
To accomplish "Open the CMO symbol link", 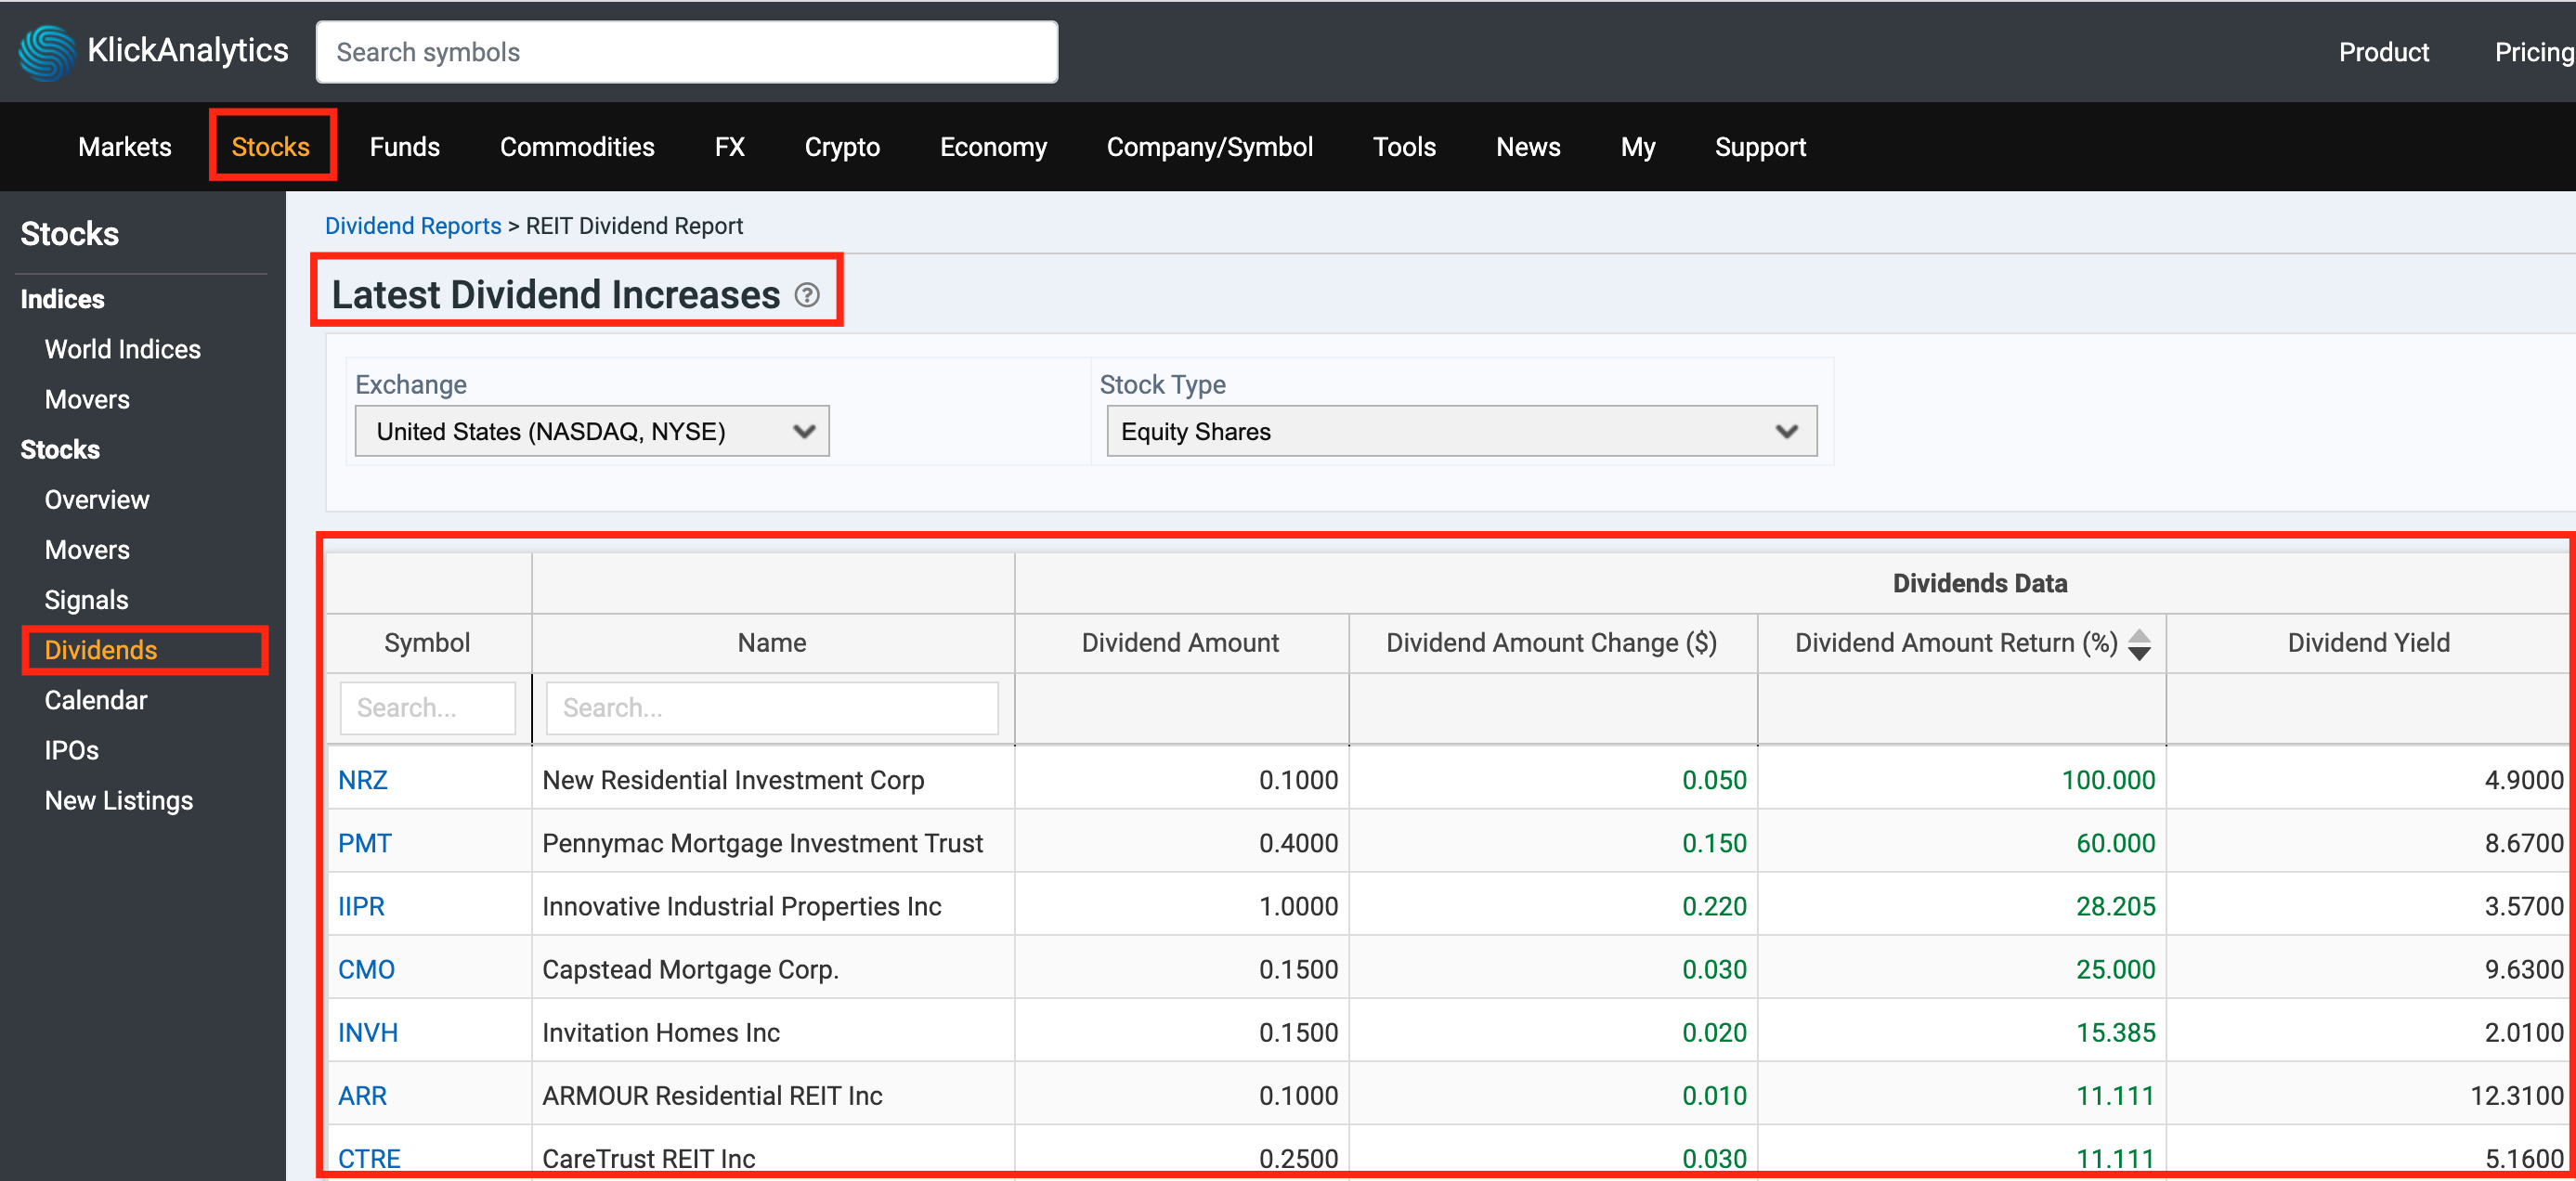I will coord(366,969).
